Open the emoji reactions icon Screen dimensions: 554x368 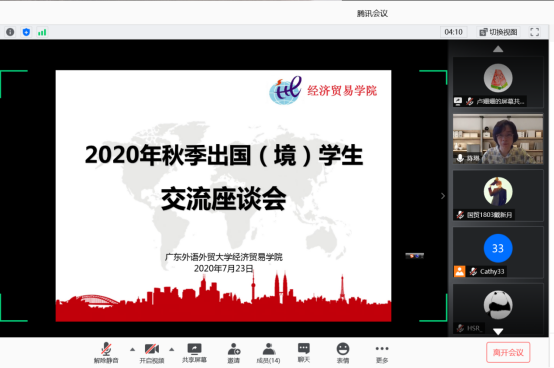[x=343, y=352]
